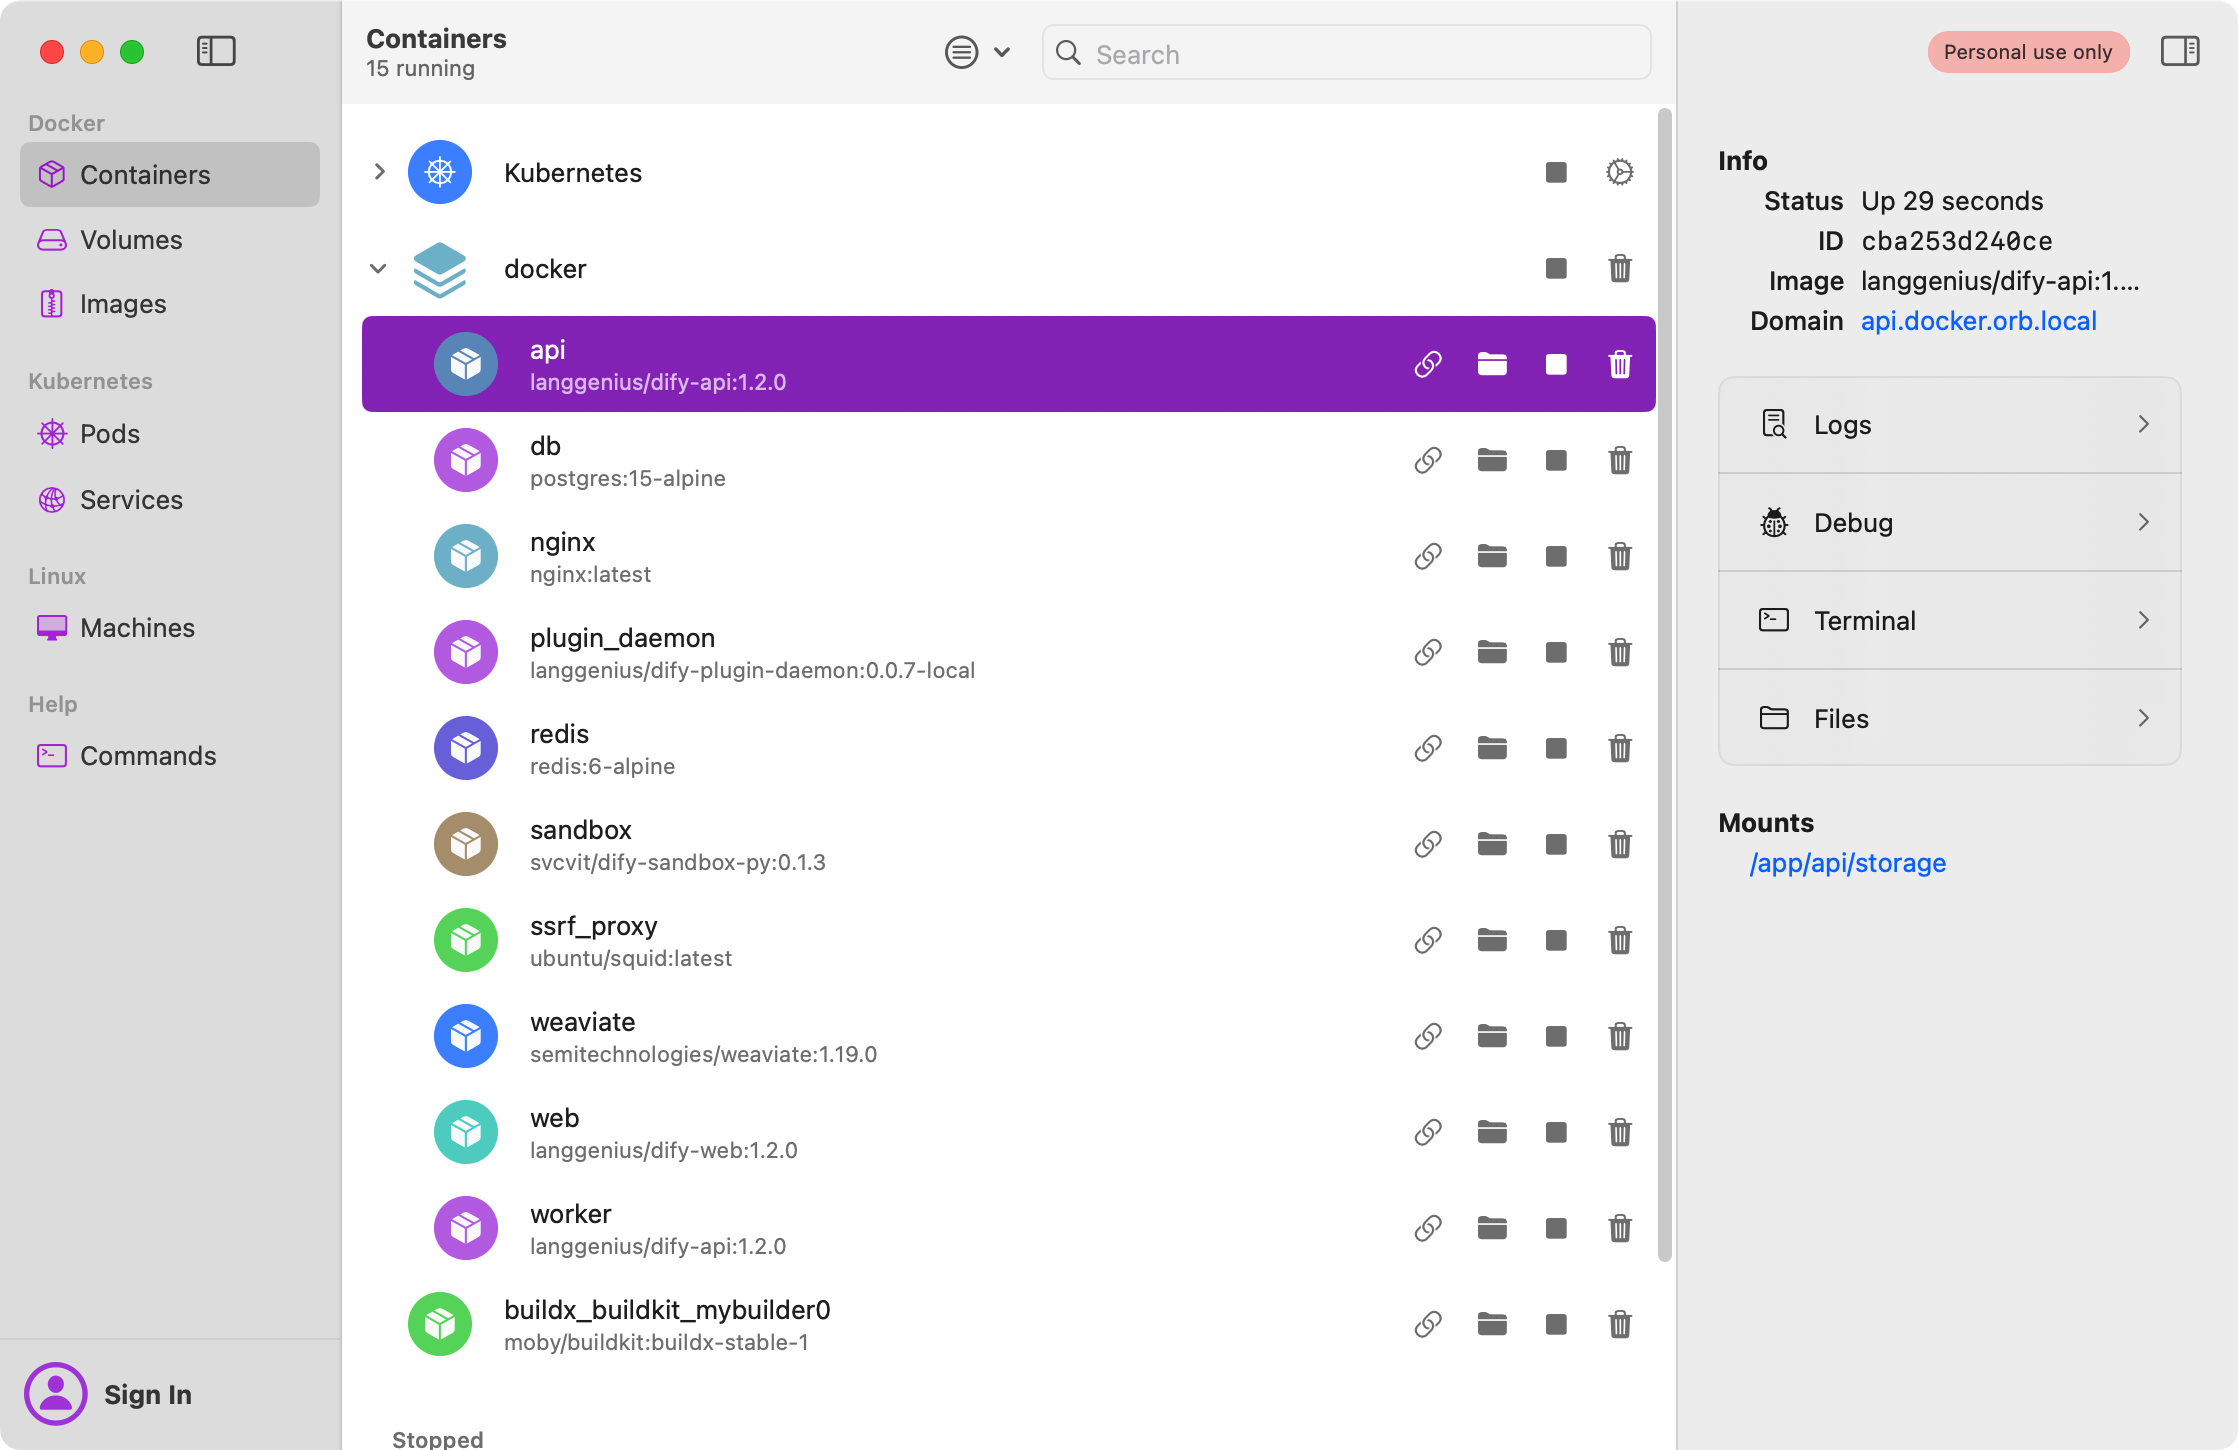This screenshot has height=1450, width=2238.
Task: Copy link for the db container
Action: click(1427, 460)
